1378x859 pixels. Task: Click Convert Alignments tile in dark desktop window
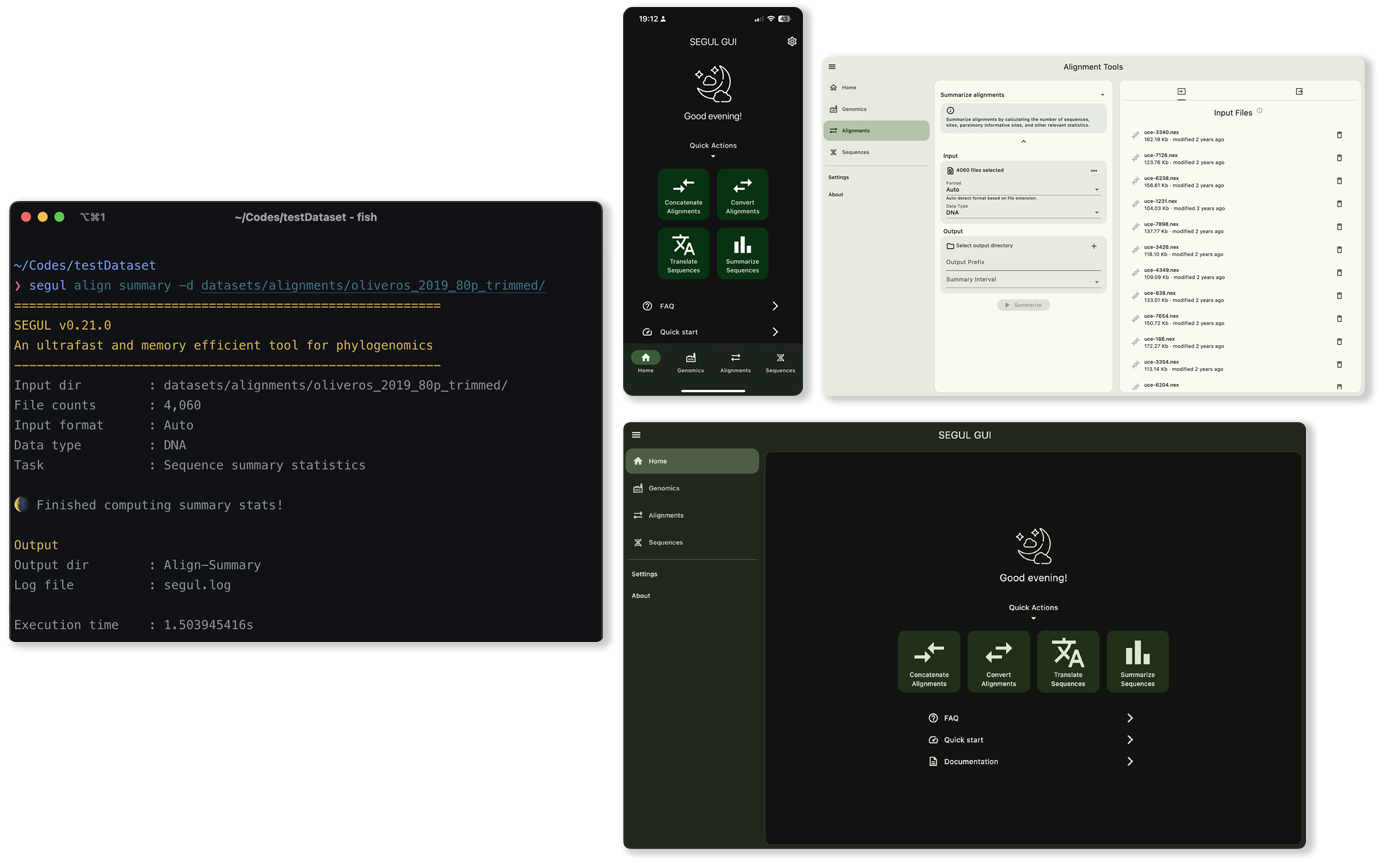pyautogui.click(x=999, y=661)
